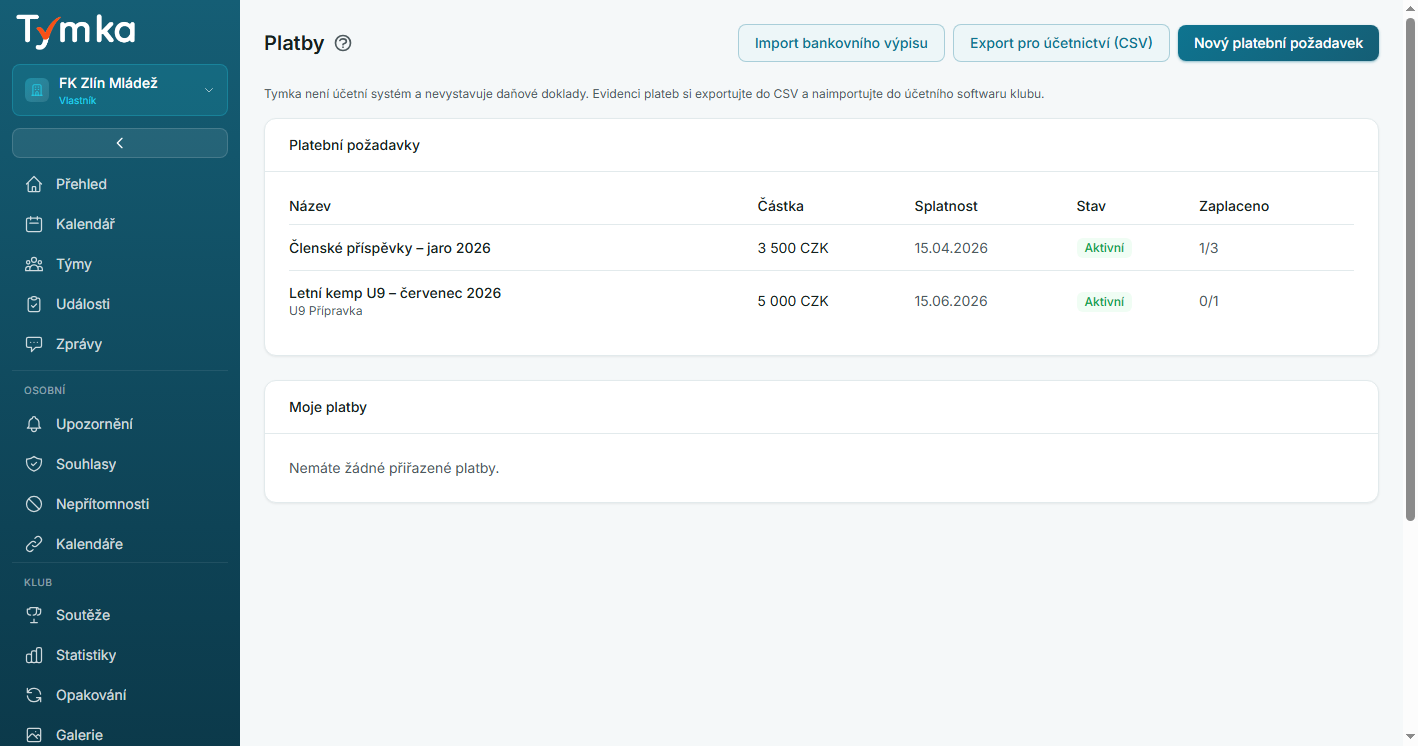Click the due date 15.04.2026

pyautogui.click(x=951, y=248)
